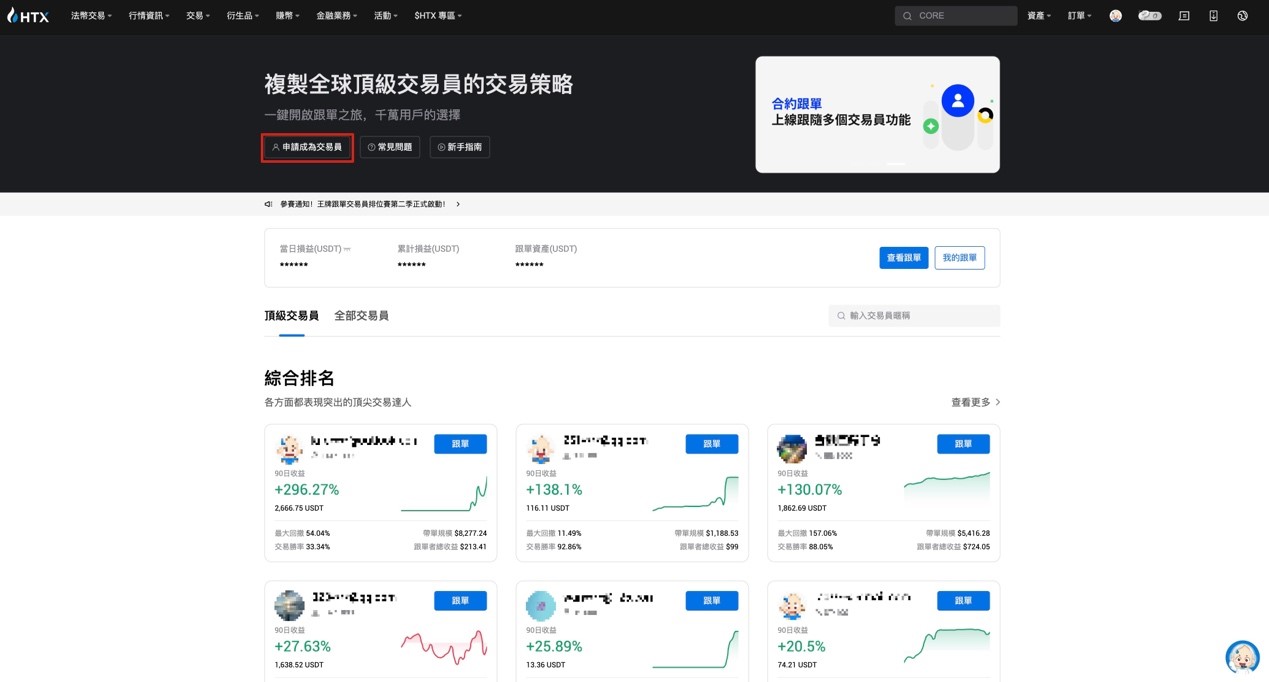Expand the 行情資訊 menu
The image size is (1269, 682).
(149, 16)
